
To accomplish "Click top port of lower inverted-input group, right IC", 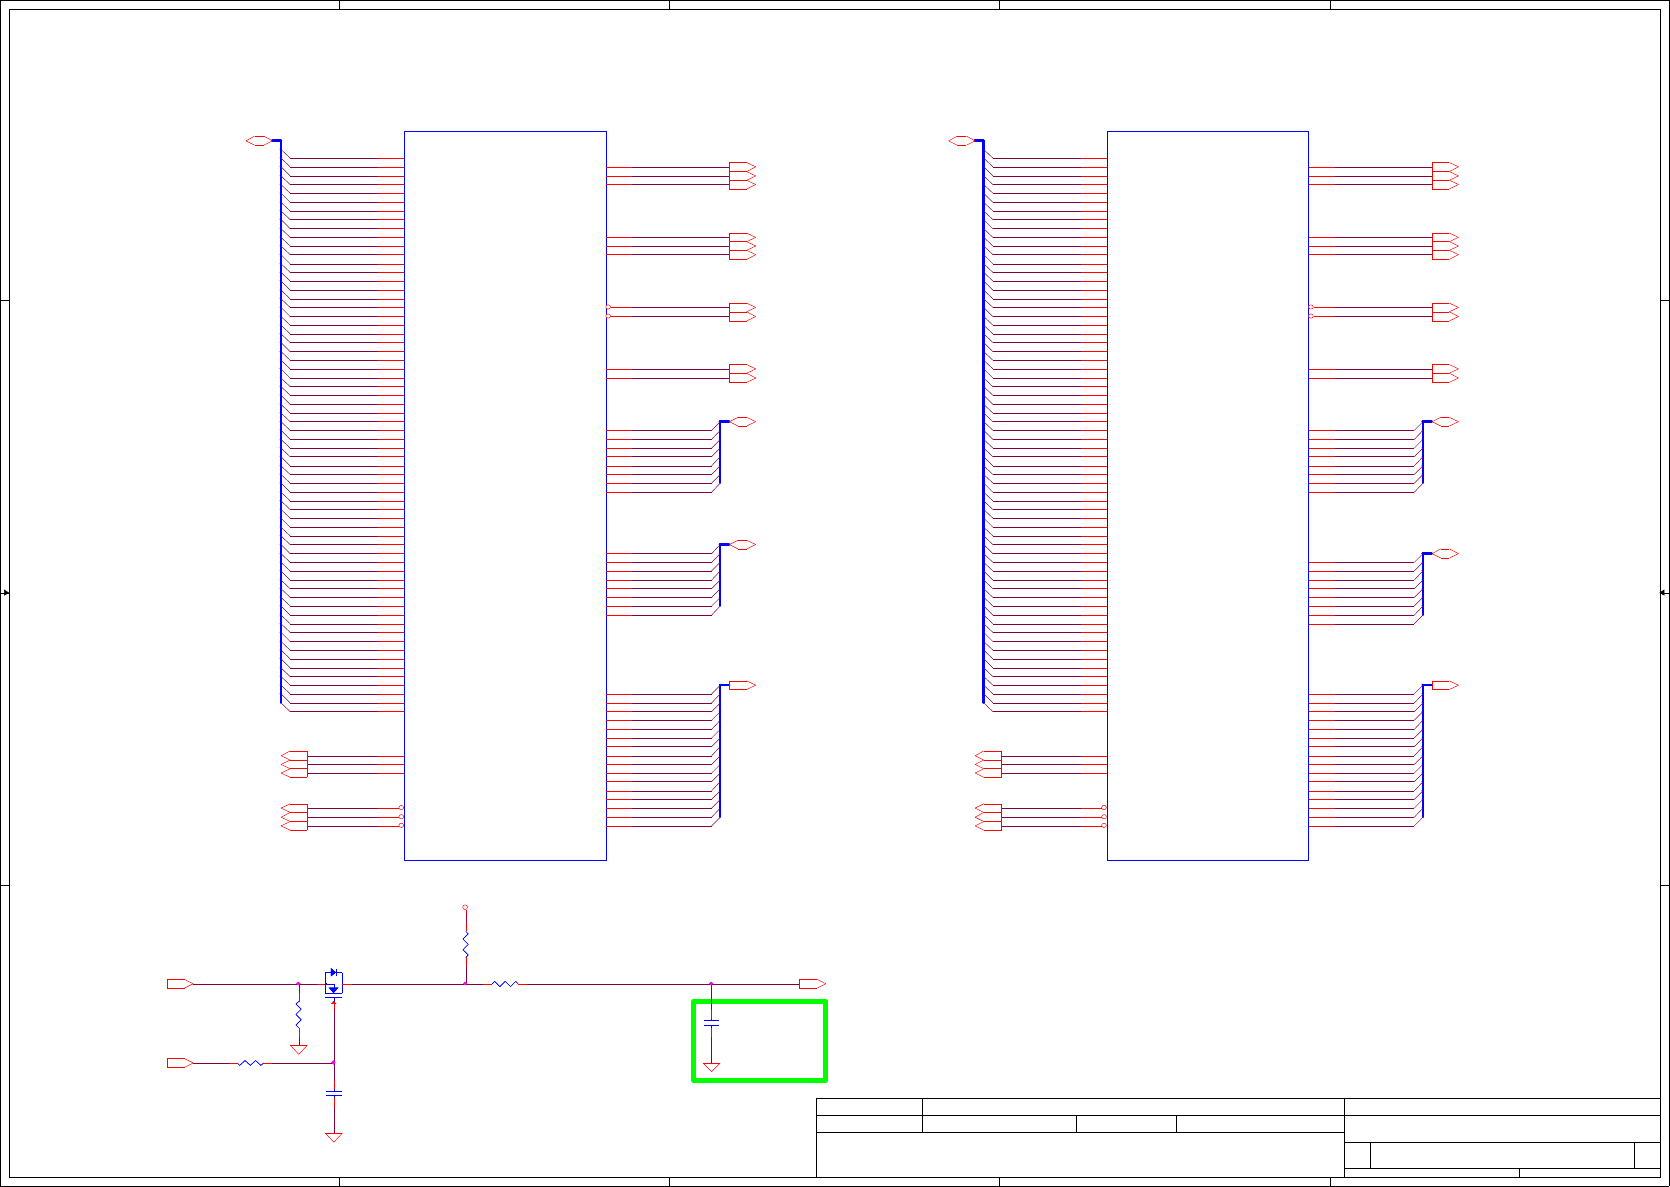I will click(988, 808).
